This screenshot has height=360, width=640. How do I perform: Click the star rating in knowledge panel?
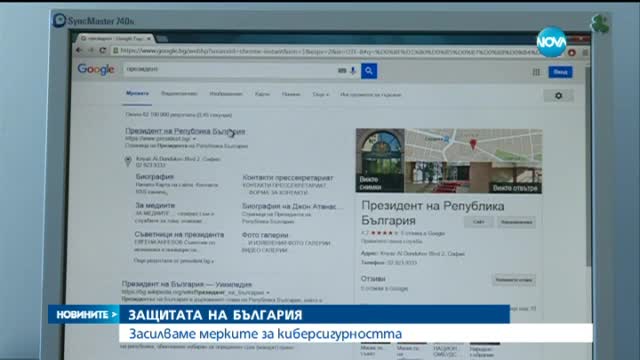pyautogui.click(x=384, y=233)
